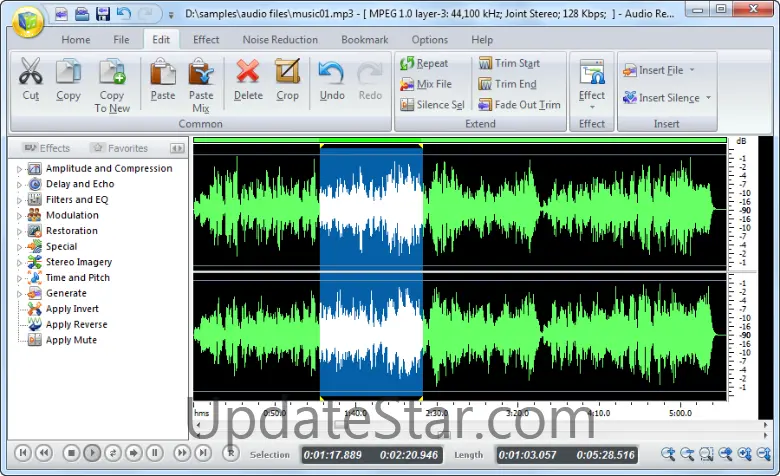Image resolution: width=780 pixels, height=476 pixels.
Task: Select Apply Reverse in effects tree
Action: click(77, 324)
